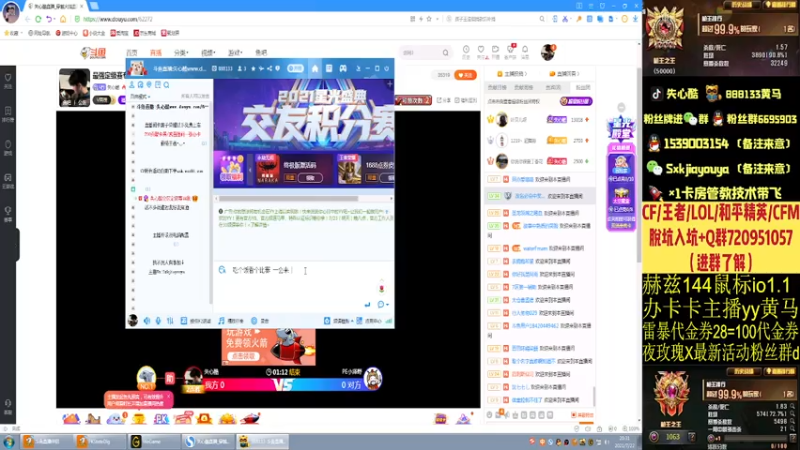
Task: Mute the speaker in the YY bottom bar
Action: point(147,320)
